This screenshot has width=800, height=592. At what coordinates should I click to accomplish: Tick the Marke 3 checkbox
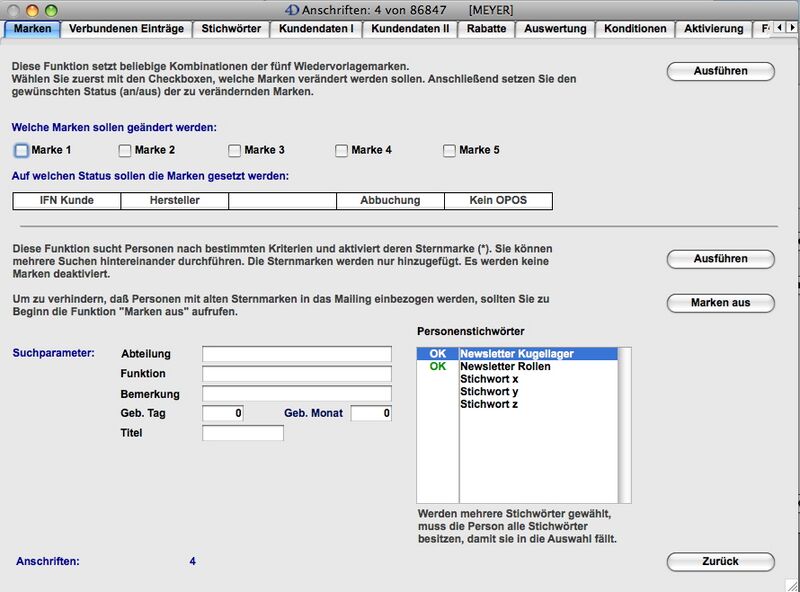point(234,151)
